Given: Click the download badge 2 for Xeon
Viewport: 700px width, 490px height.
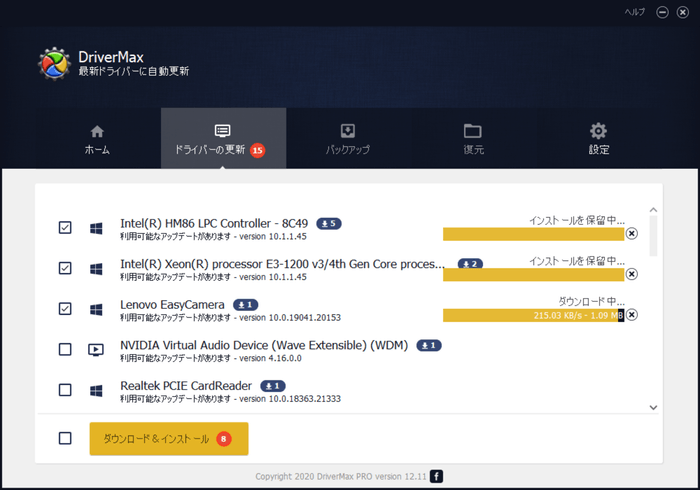Looking at the screenshot, I should 471,263.
